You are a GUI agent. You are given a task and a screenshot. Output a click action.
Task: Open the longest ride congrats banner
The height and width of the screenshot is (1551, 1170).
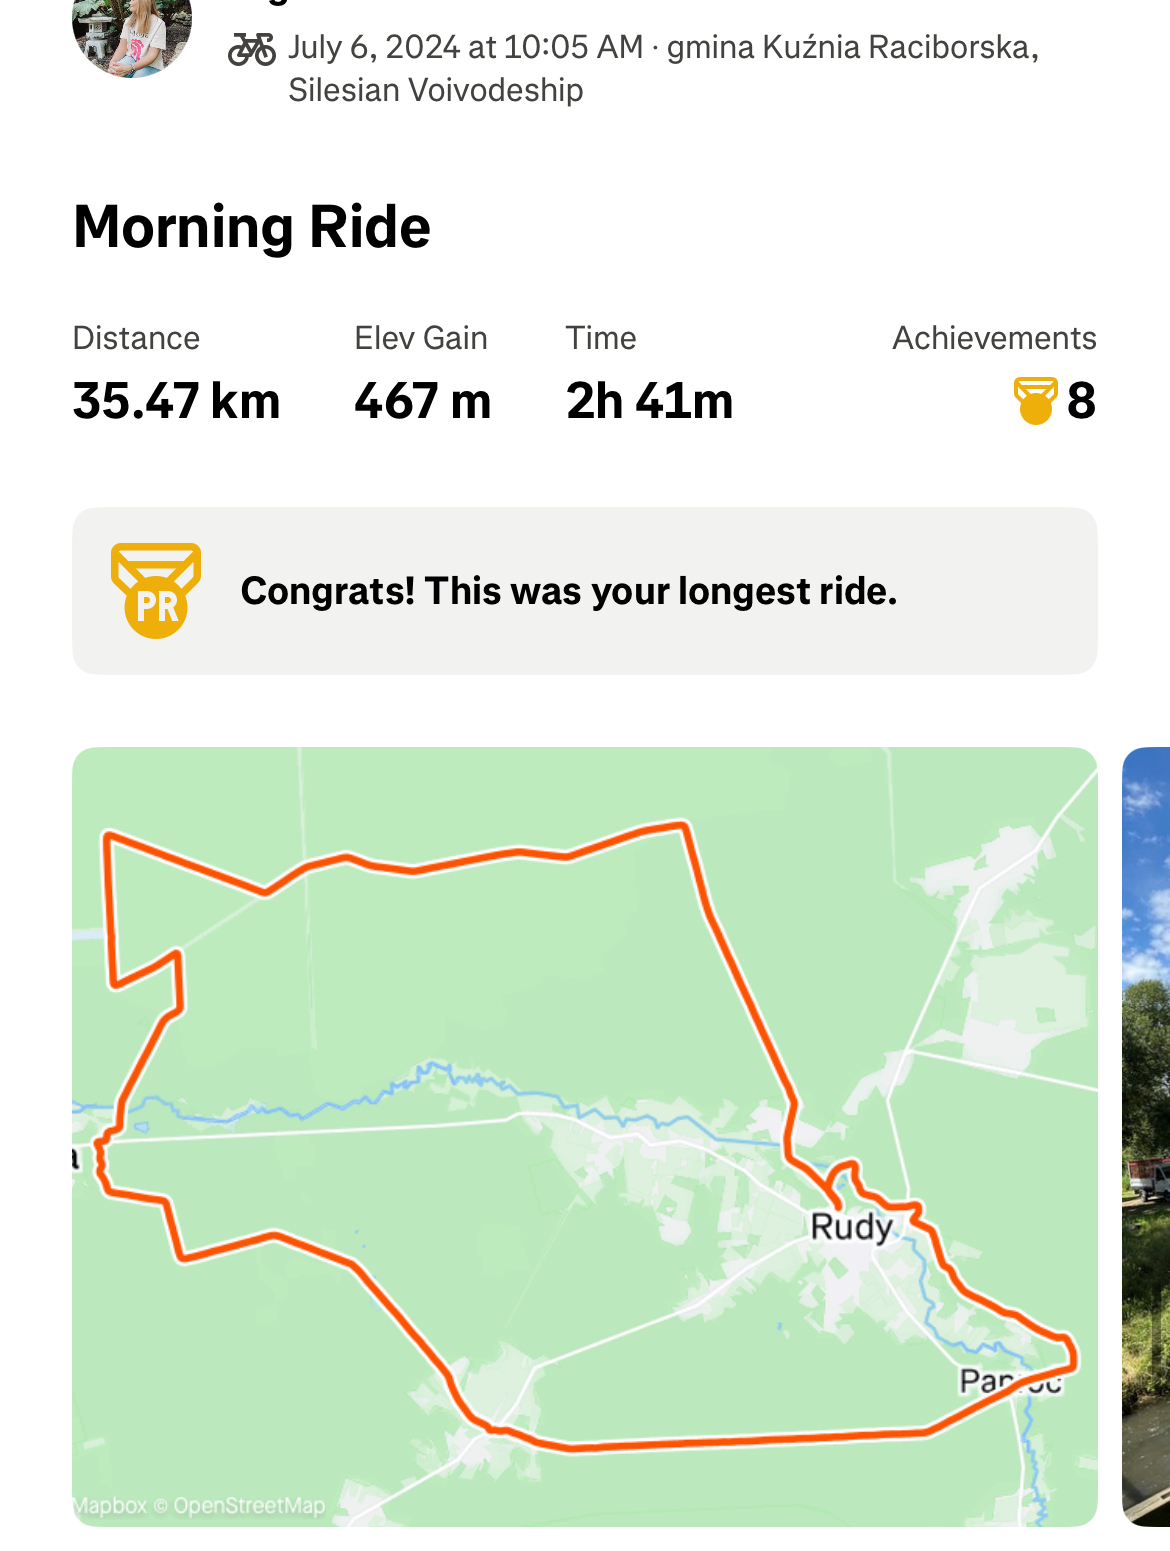(584, 591)
